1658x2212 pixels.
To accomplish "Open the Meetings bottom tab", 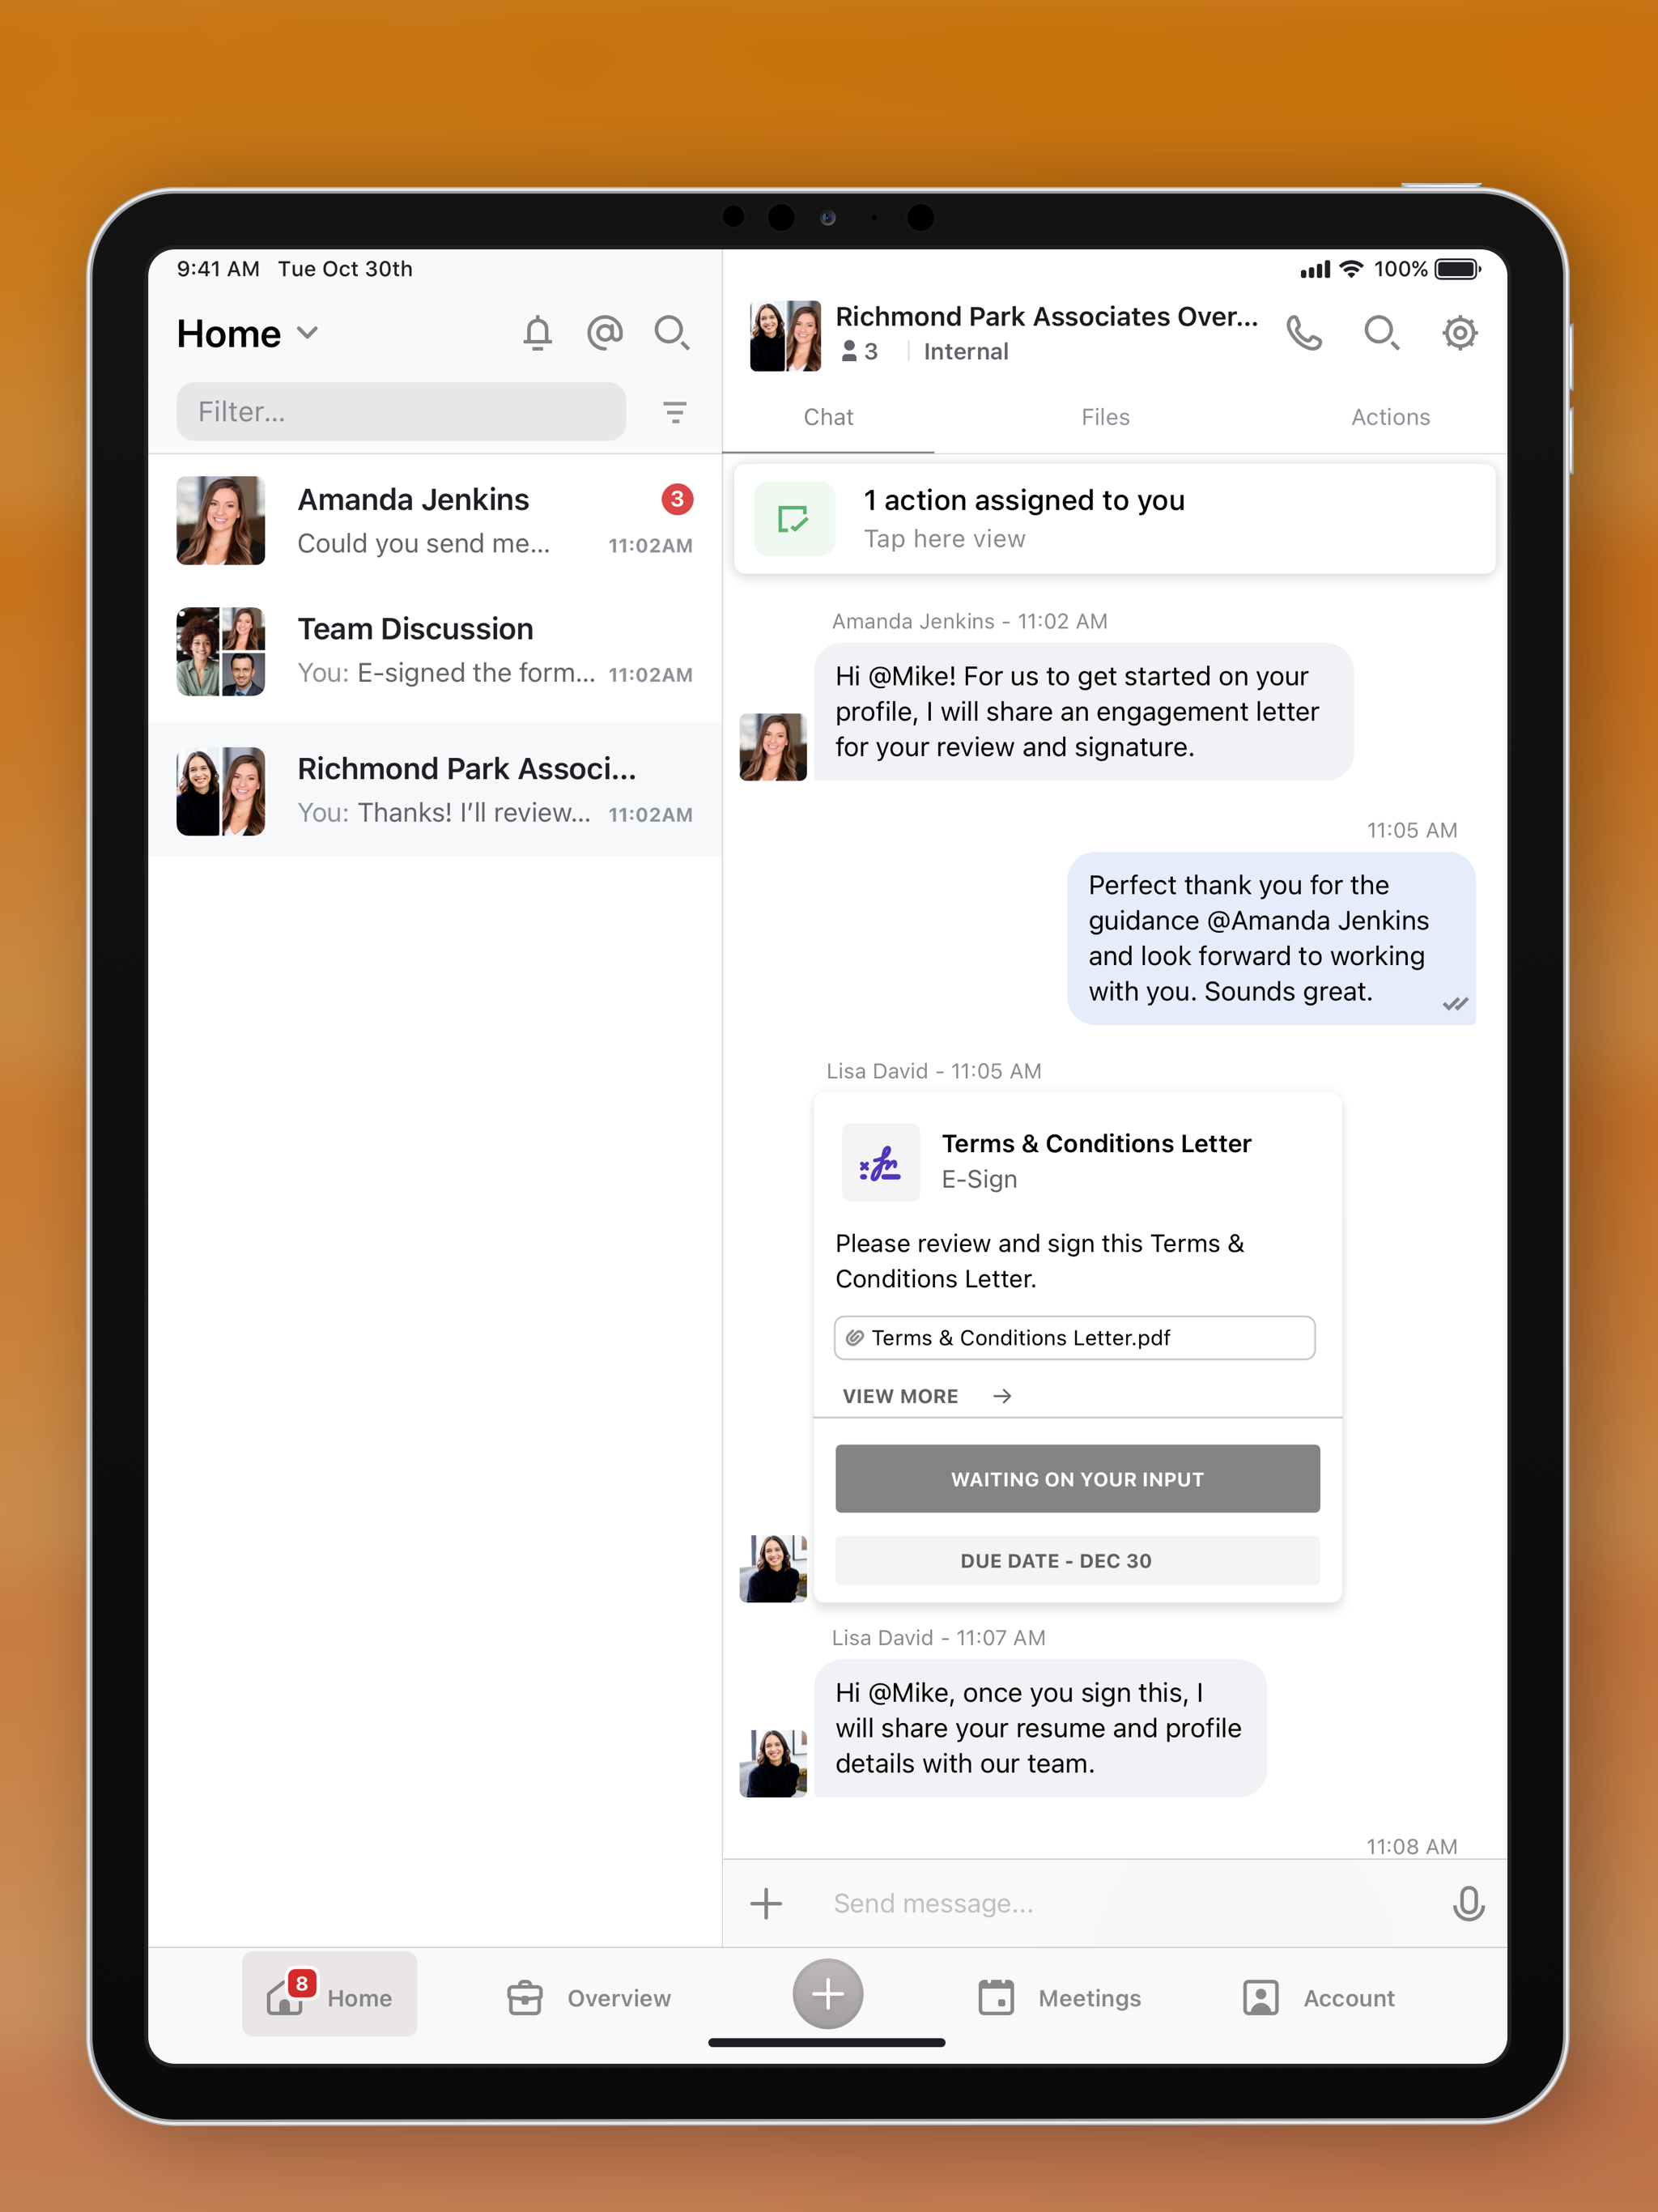I will click(1059, 1998).
